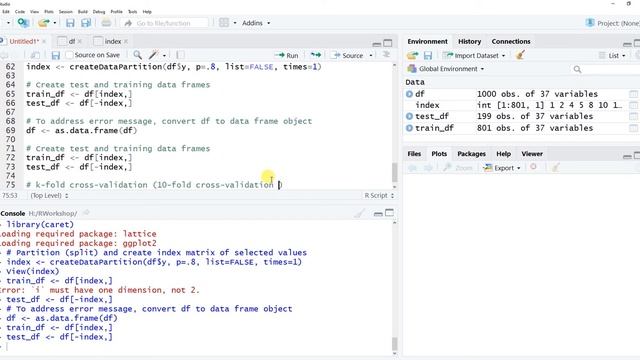This screenshot has height=360, width=640.
Task: Open R Script file type selector
Action: tap(379, 196)
